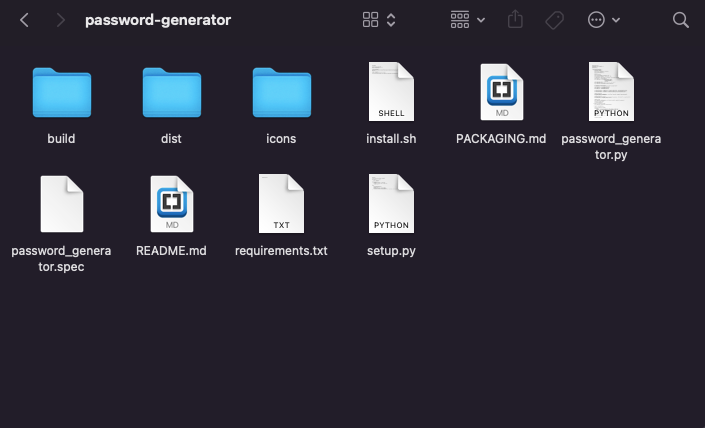Toggle view mode up-down chevrons

tap(391, 20)
